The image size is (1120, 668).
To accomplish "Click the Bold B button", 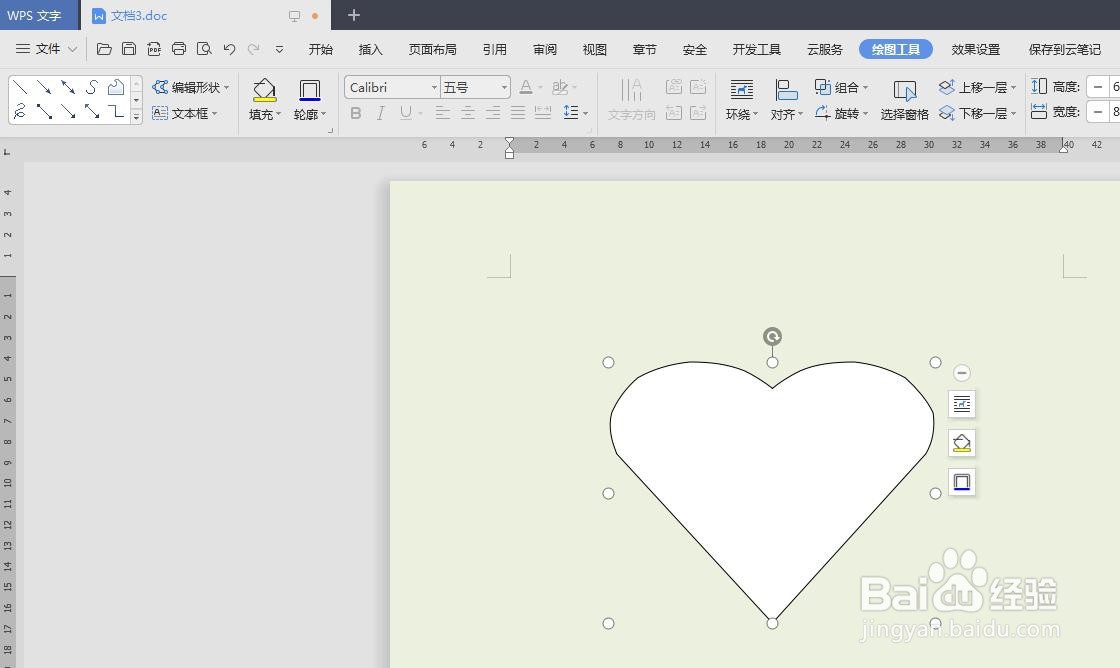I will click(x=356, y=113).
